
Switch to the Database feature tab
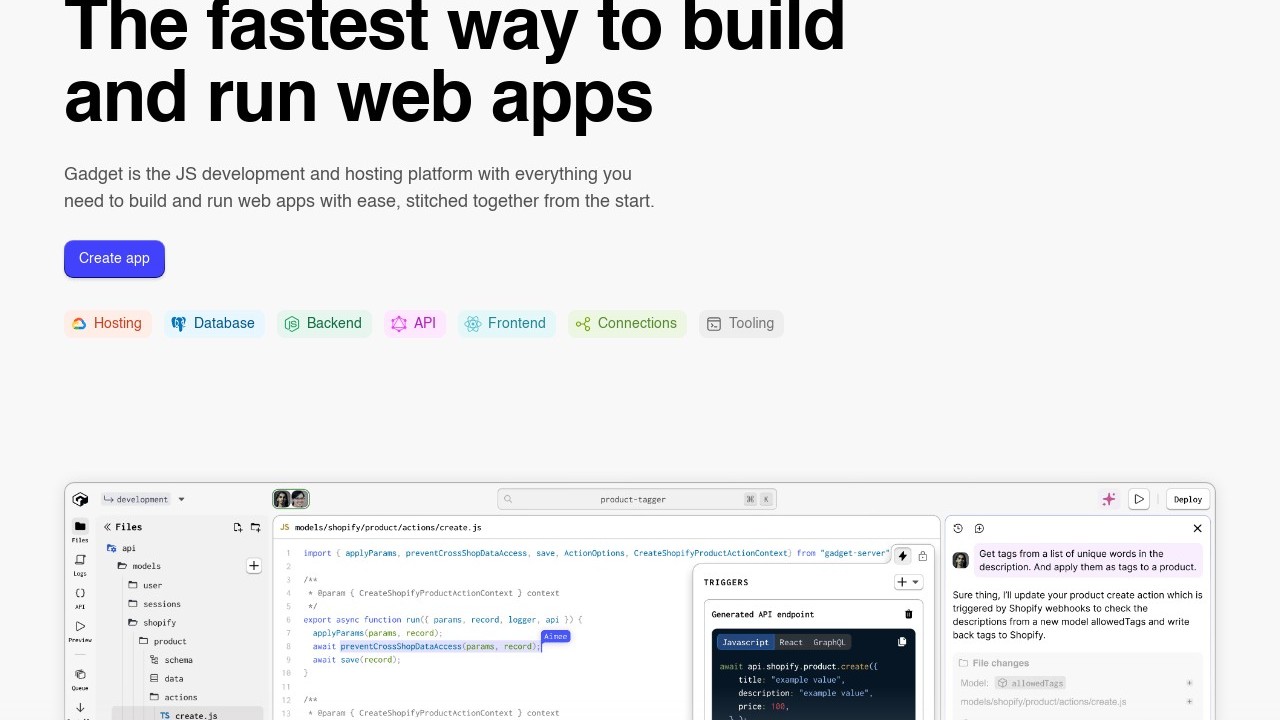click(x=214, y=324)
